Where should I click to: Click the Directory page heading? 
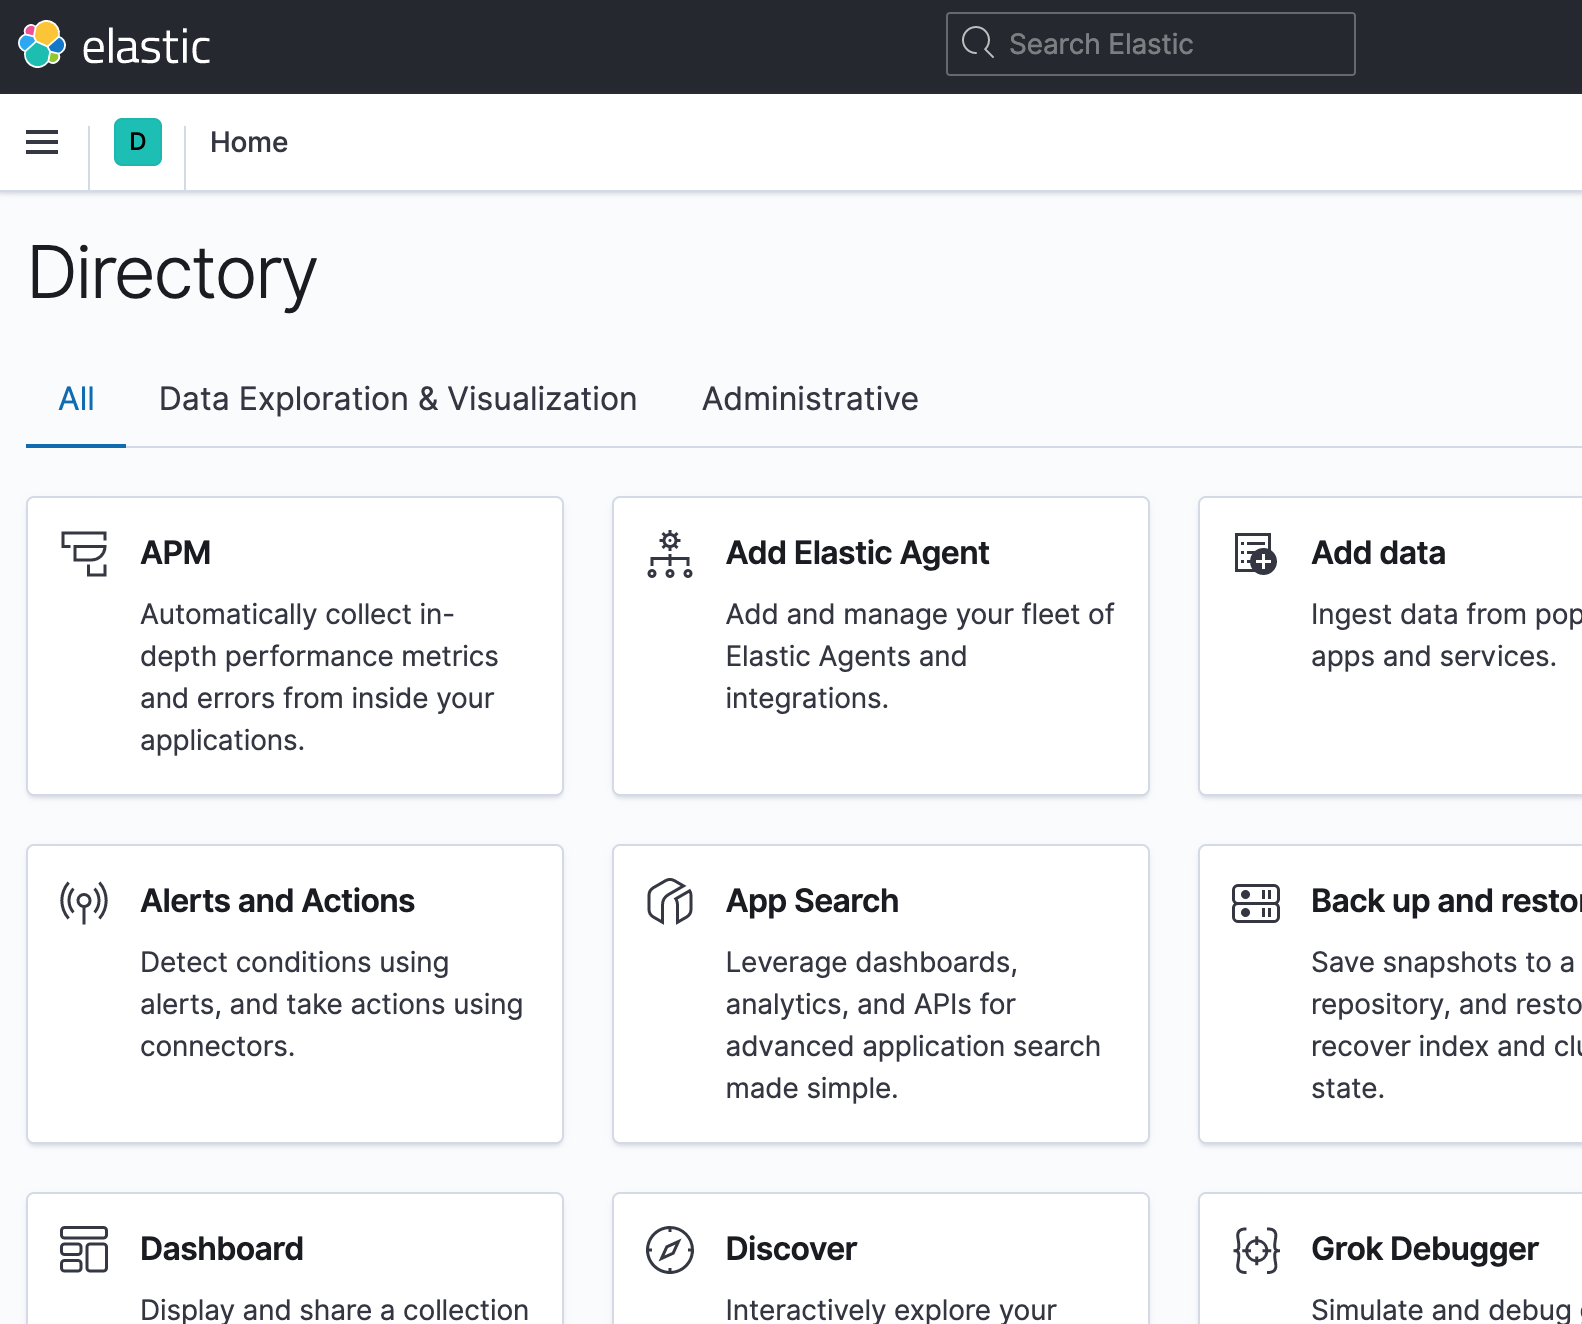pyautogui.click(x=172, y=273)
